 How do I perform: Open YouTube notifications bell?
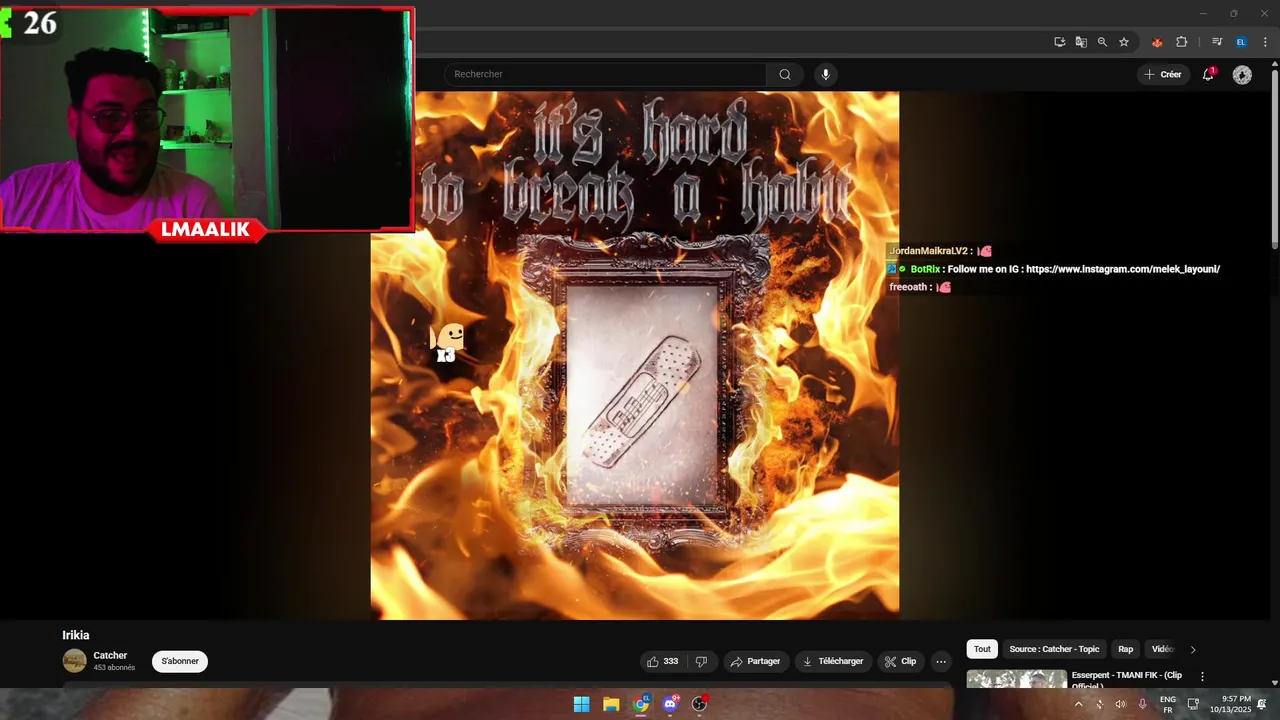click(1208, 74)
